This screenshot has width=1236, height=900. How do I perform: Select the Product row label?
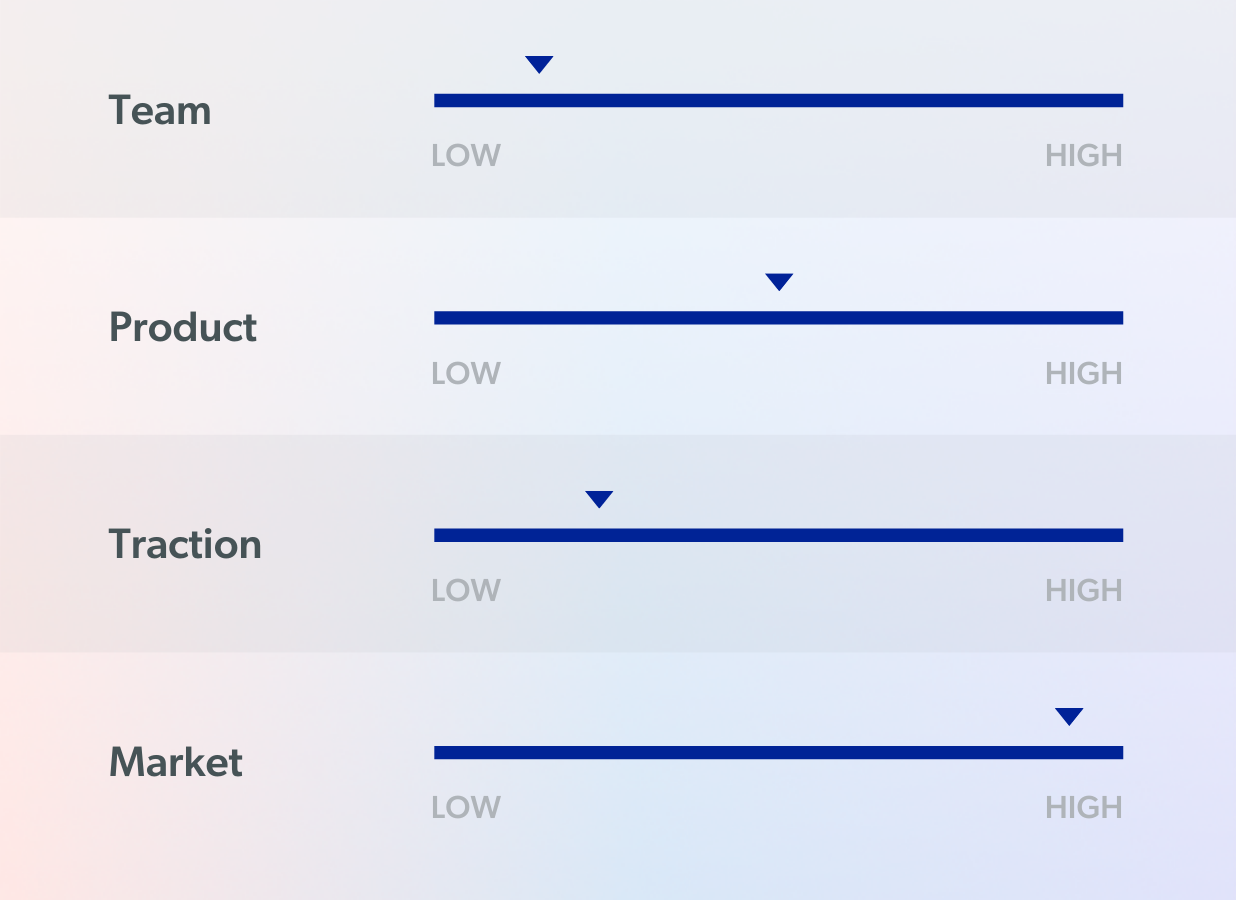pyautogui.click(x=183, y=327)
